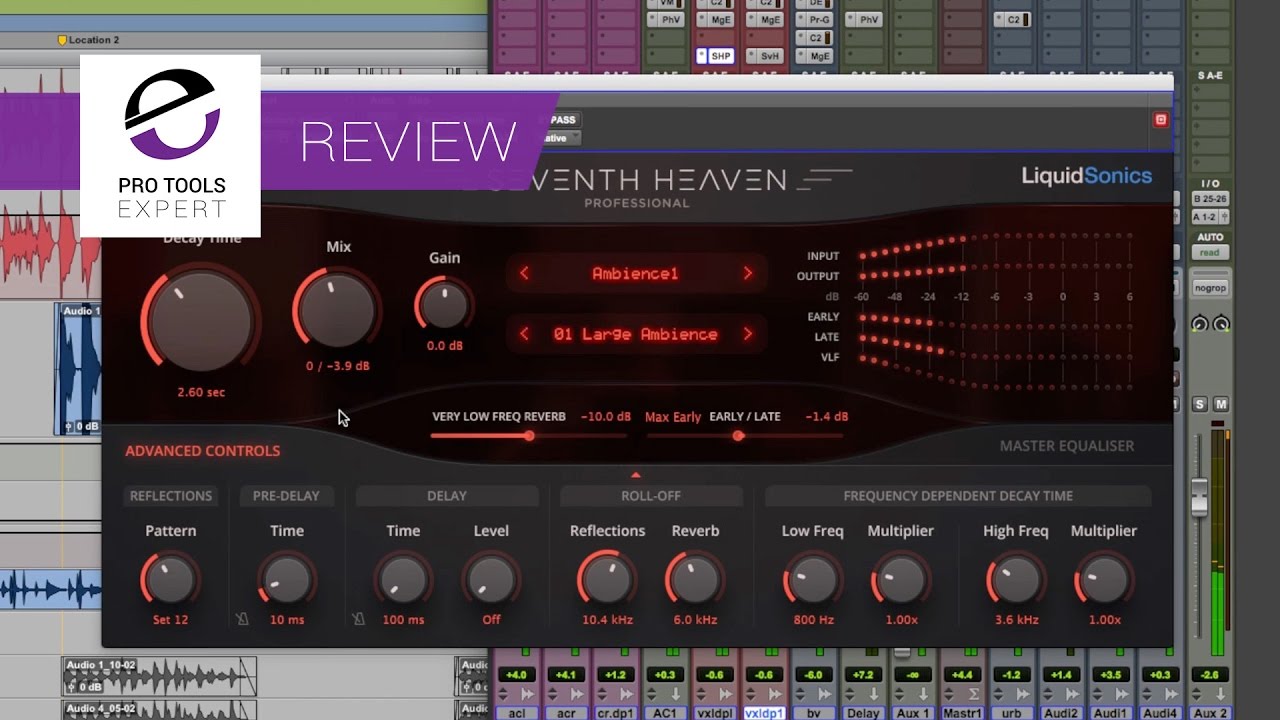Viewport: 1280px width, 720px height.
Task: Open the Native plugin format dropdown
Action: [x=561, y=138]
